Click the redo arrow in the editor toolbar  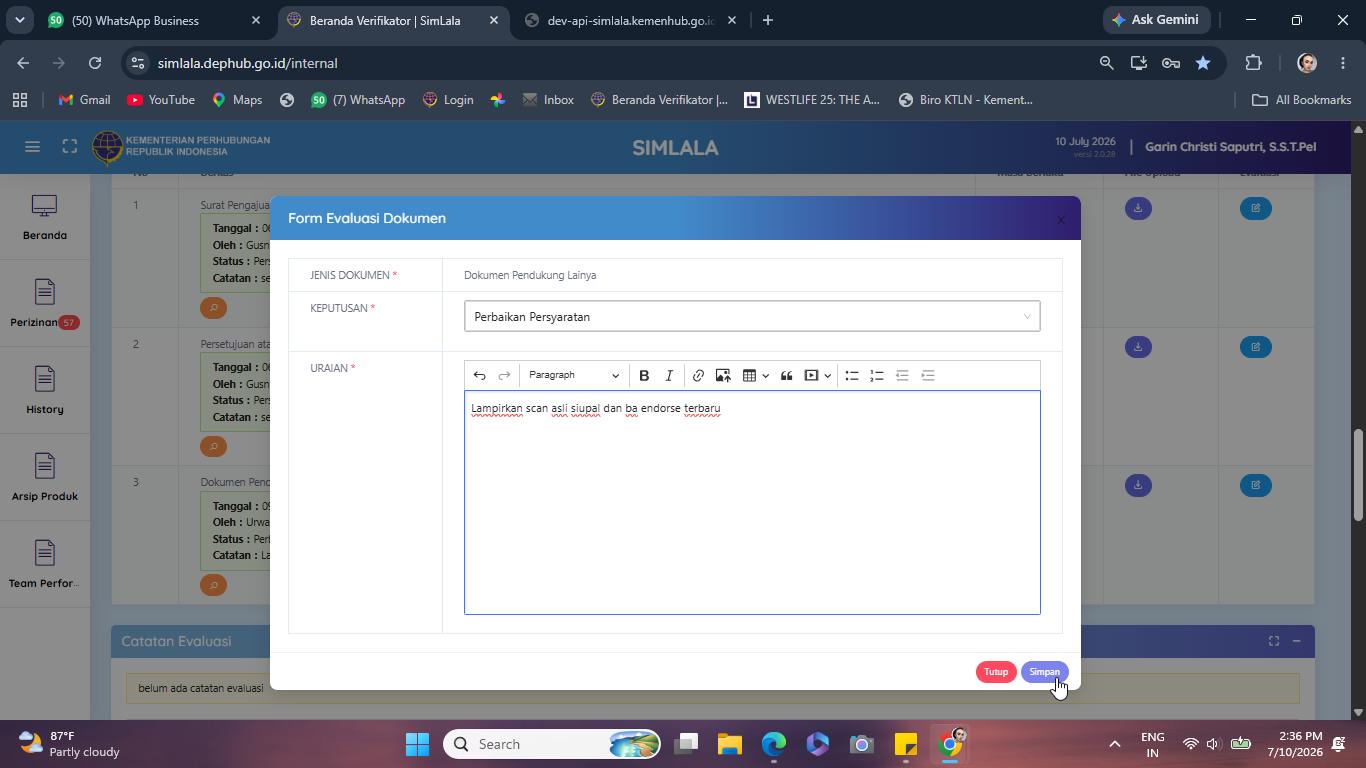pos(504,376)
